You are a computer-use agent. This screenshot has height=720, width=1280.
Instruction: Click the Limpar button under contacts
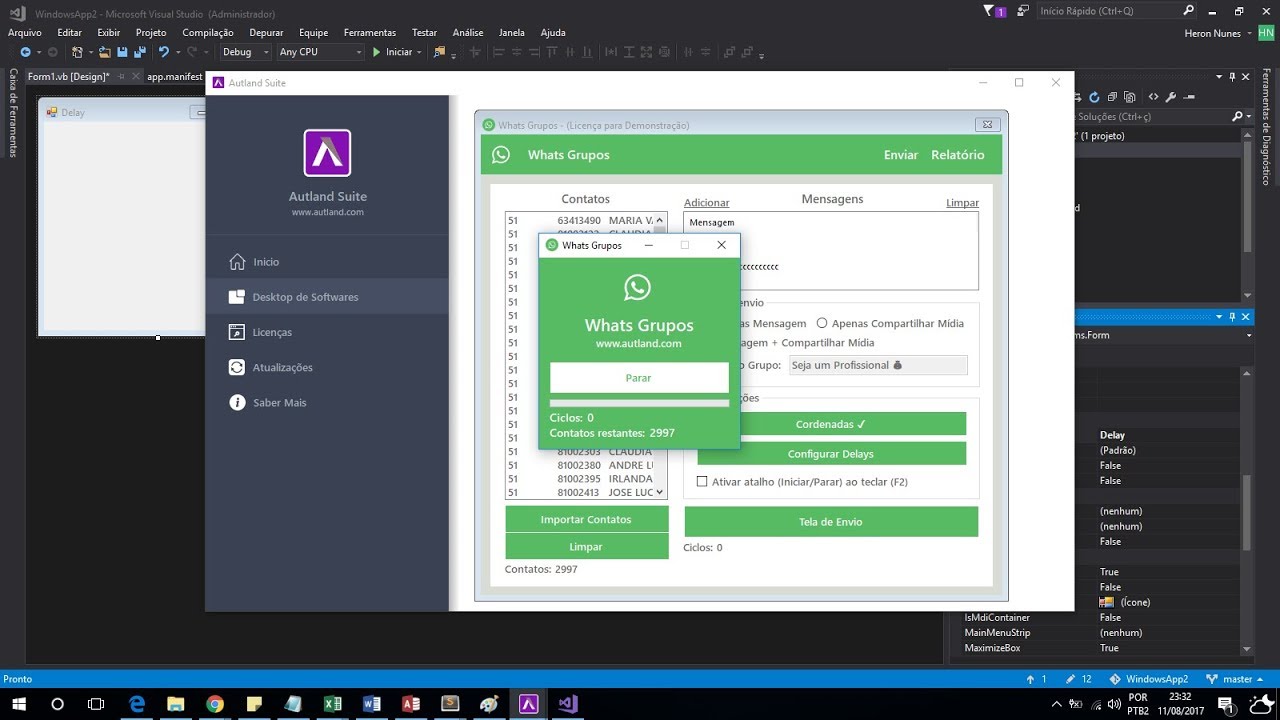tap(586, 546)
